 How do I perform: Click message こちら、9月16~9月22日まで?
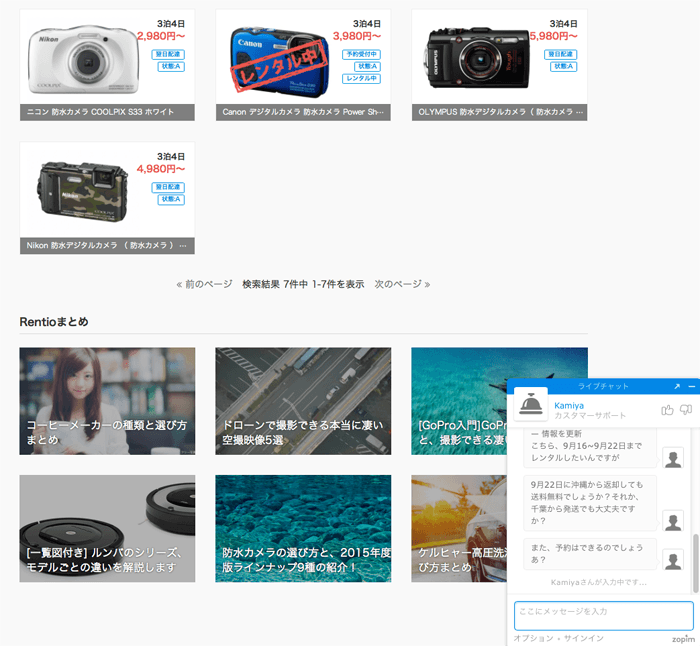[x=590, y=448]
